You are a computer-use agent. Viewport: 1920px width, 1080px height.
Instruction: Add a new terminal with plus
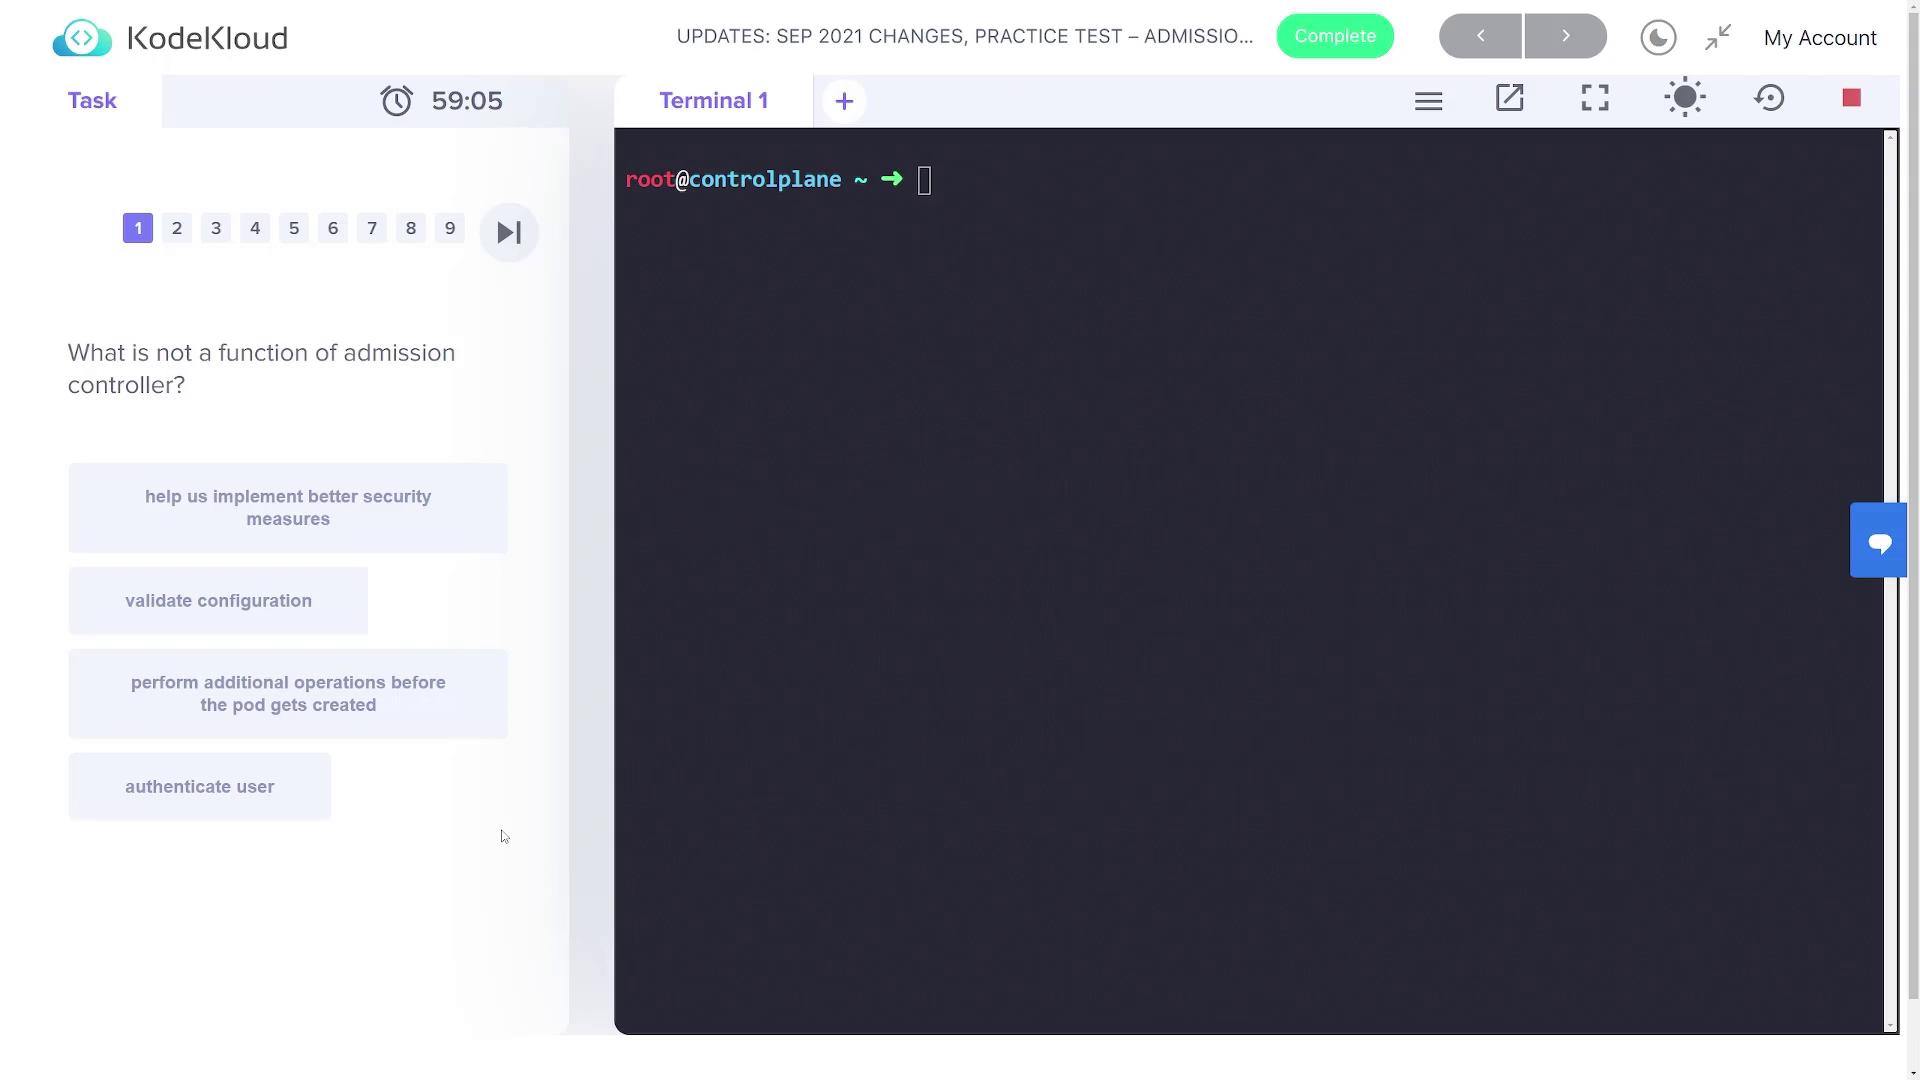click(844, 101)
